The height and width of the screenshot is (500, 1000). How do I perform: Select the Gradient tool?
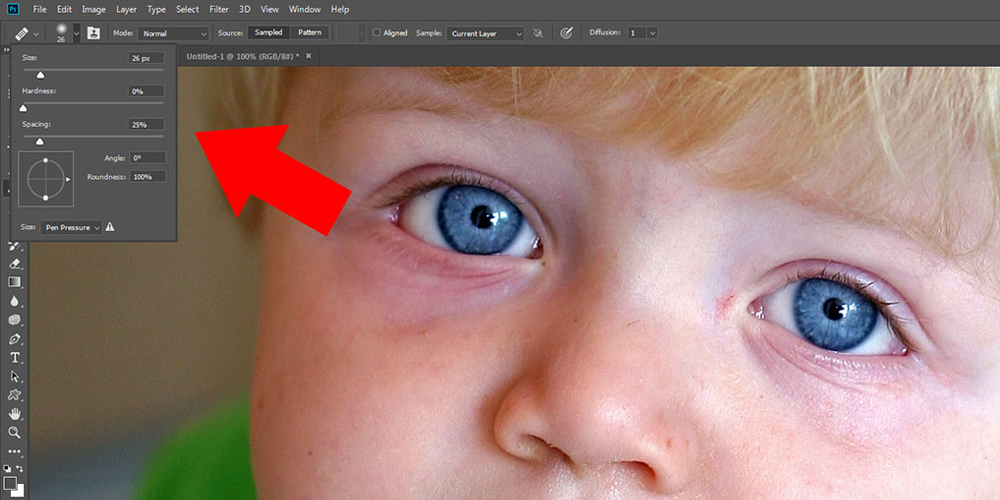[15, 282]
